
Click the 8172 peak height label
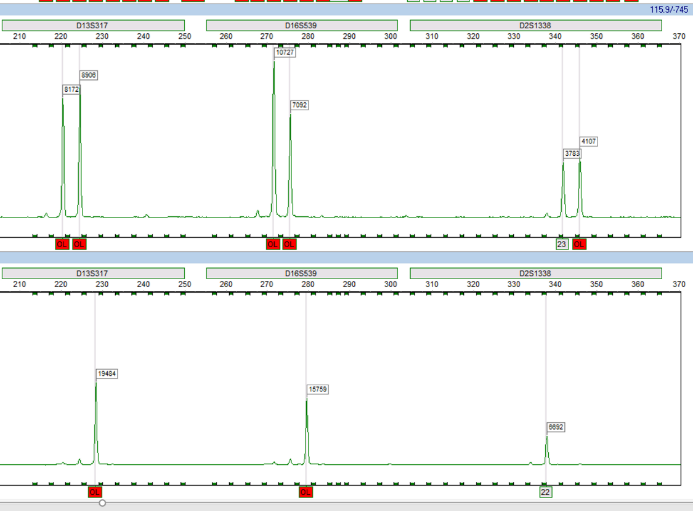point(71,90)
